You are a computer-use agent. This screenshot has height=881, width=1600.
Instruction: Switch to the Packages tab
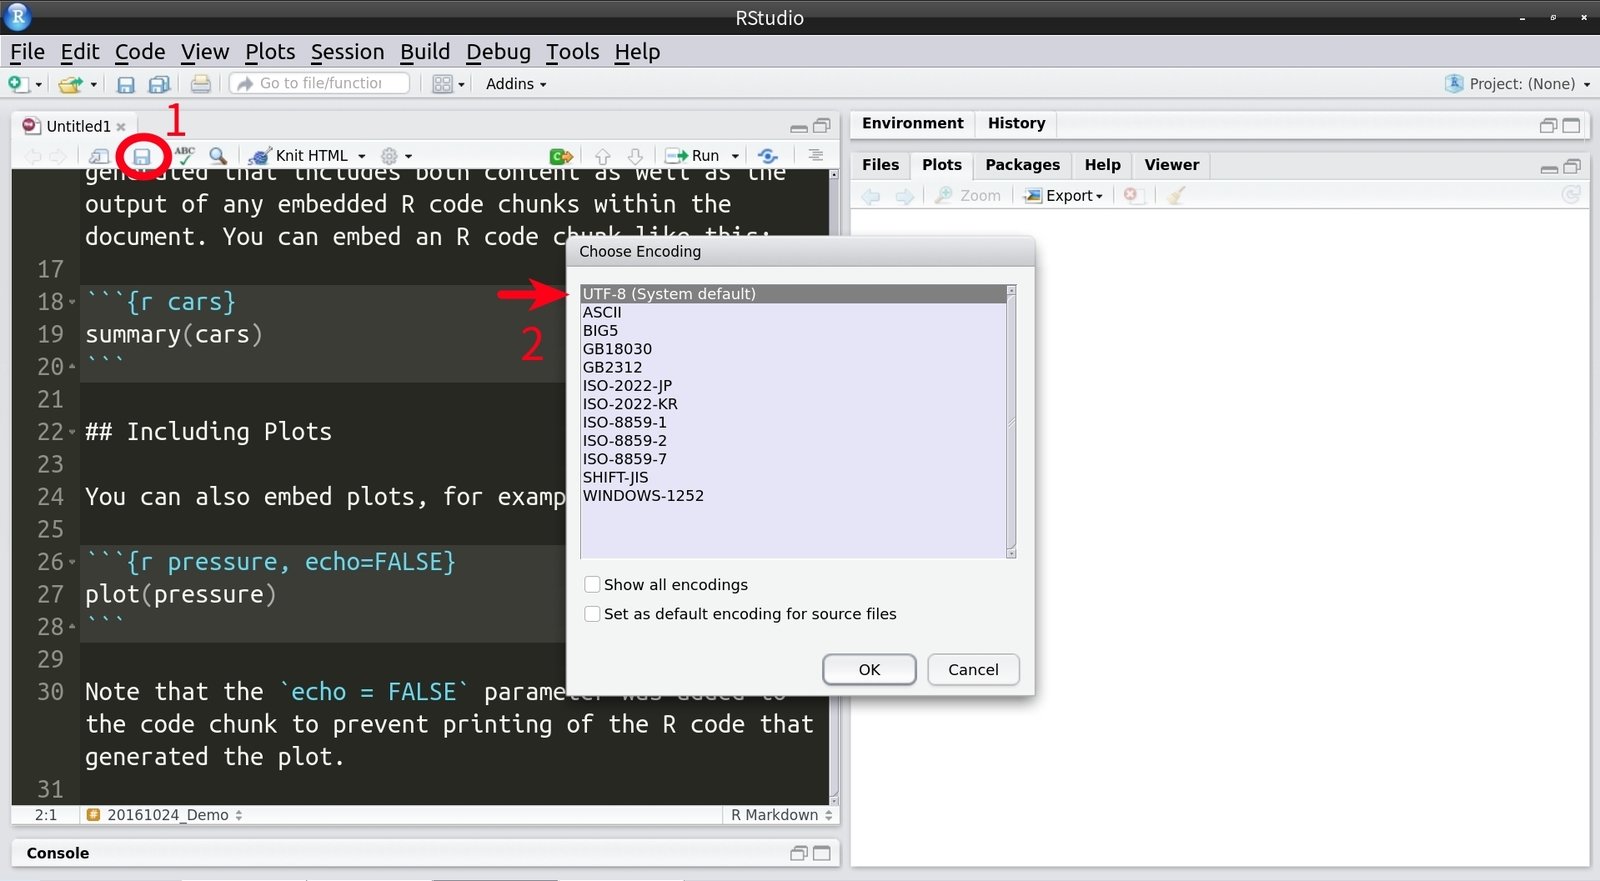tap(1022, 165)
